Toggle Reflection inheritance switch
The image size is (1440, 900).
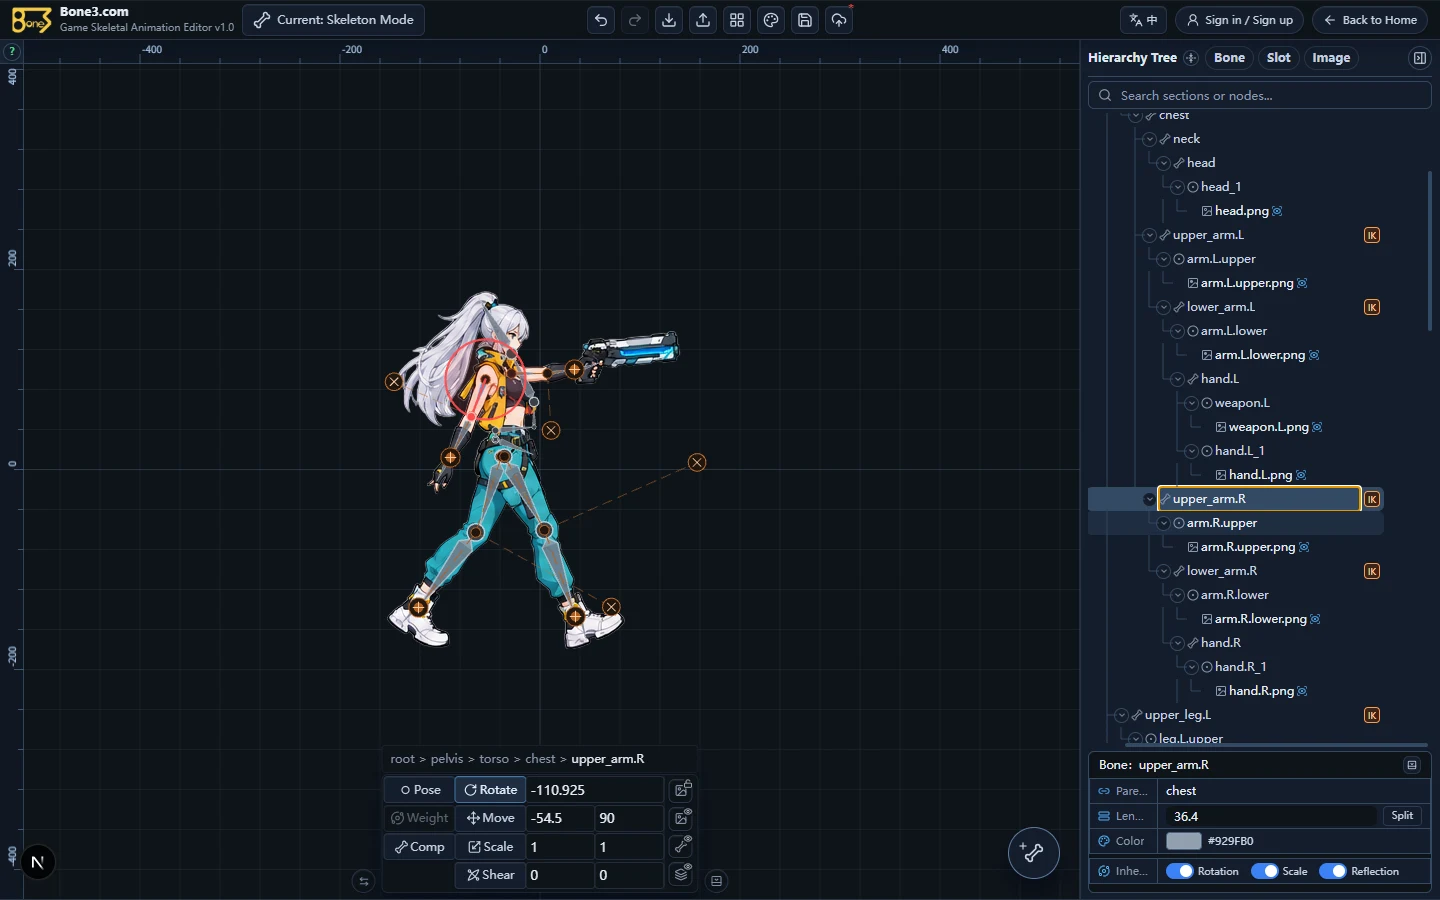point(1333,871)
